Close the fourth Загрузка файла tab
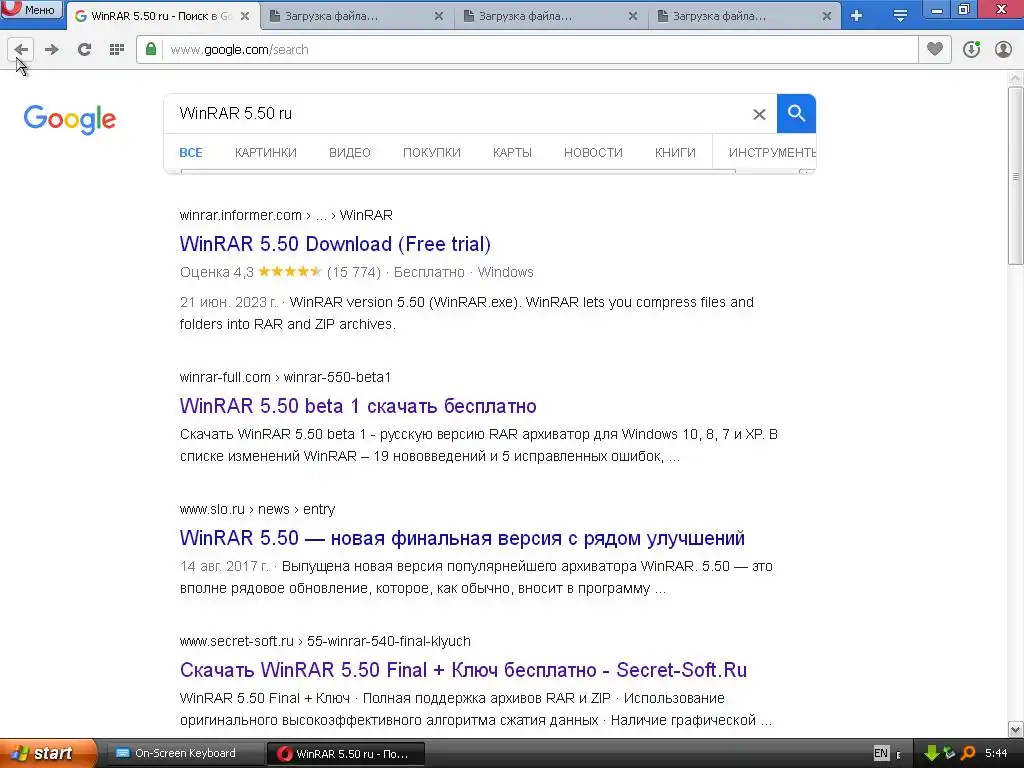This screenshot has height=768, width=1024. pyautogui.click(x=827, y=16)
